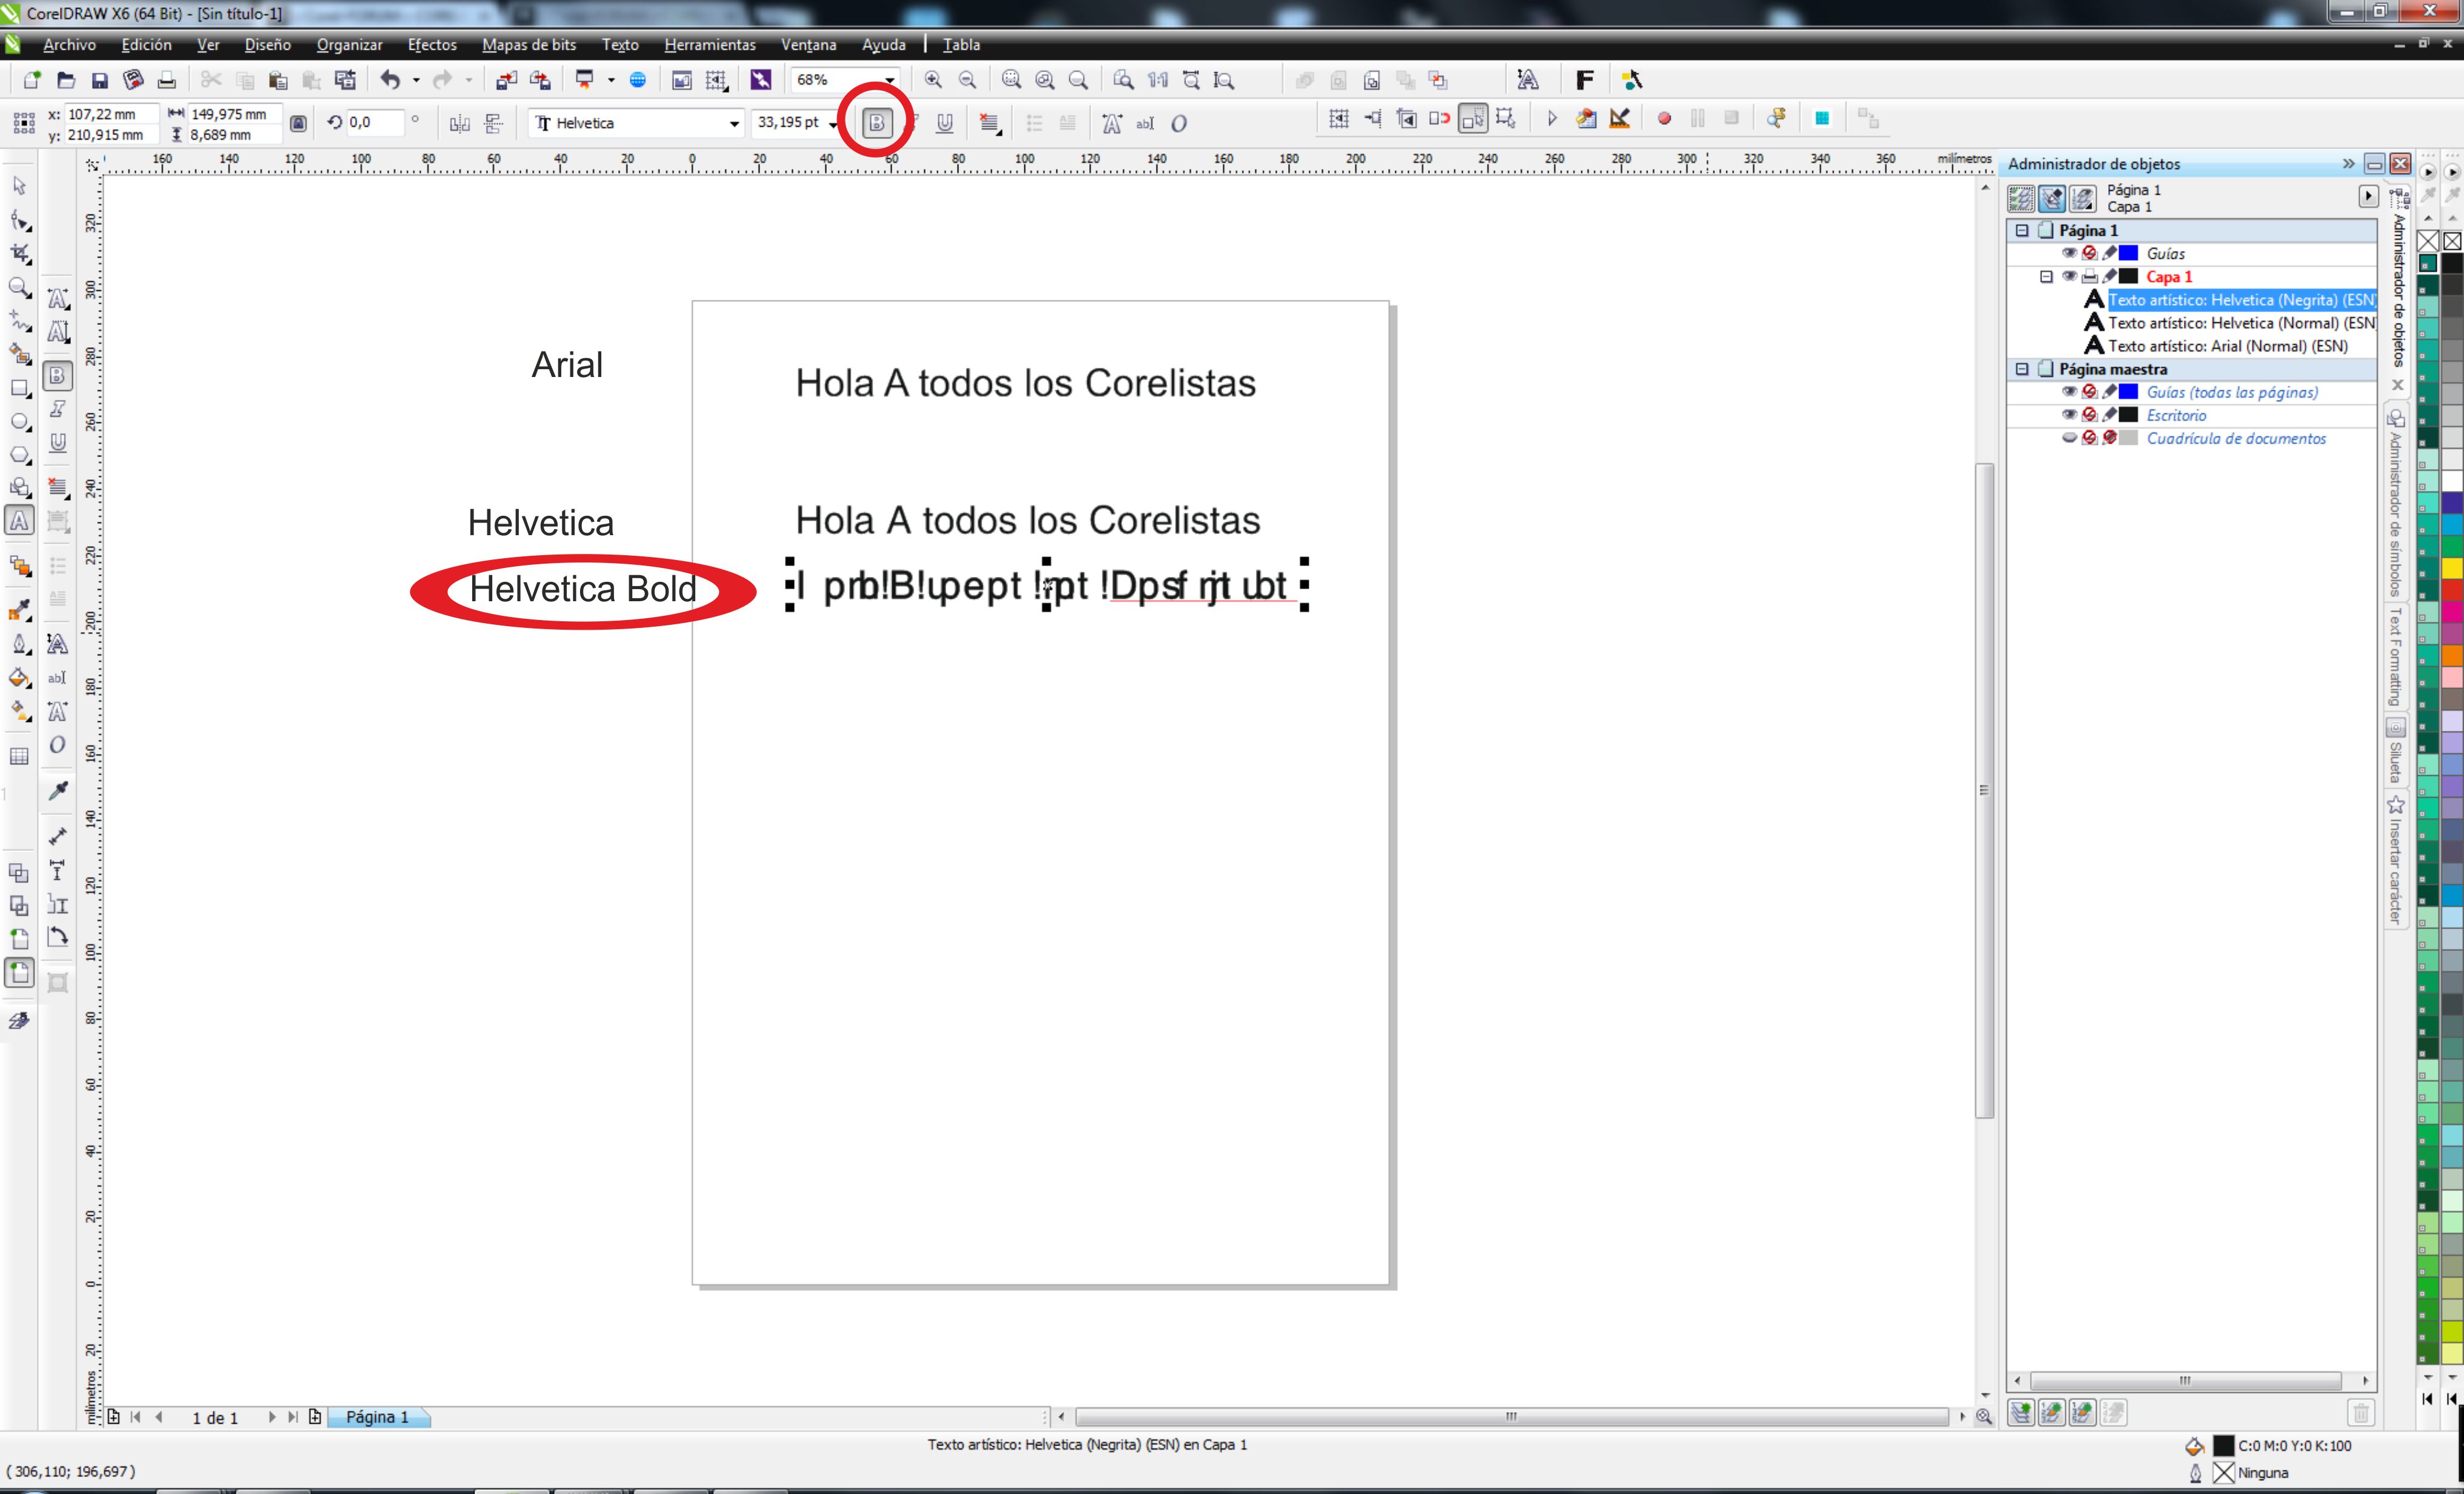Click the Open file icon
2464x1494 pixels.
(x=66, y=80)
